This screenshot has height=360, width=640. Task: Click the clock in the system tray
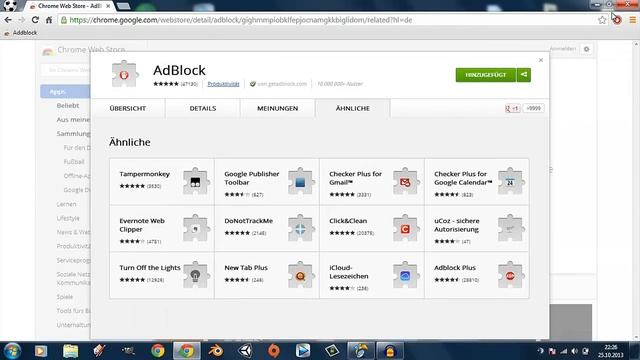(611, 351)
